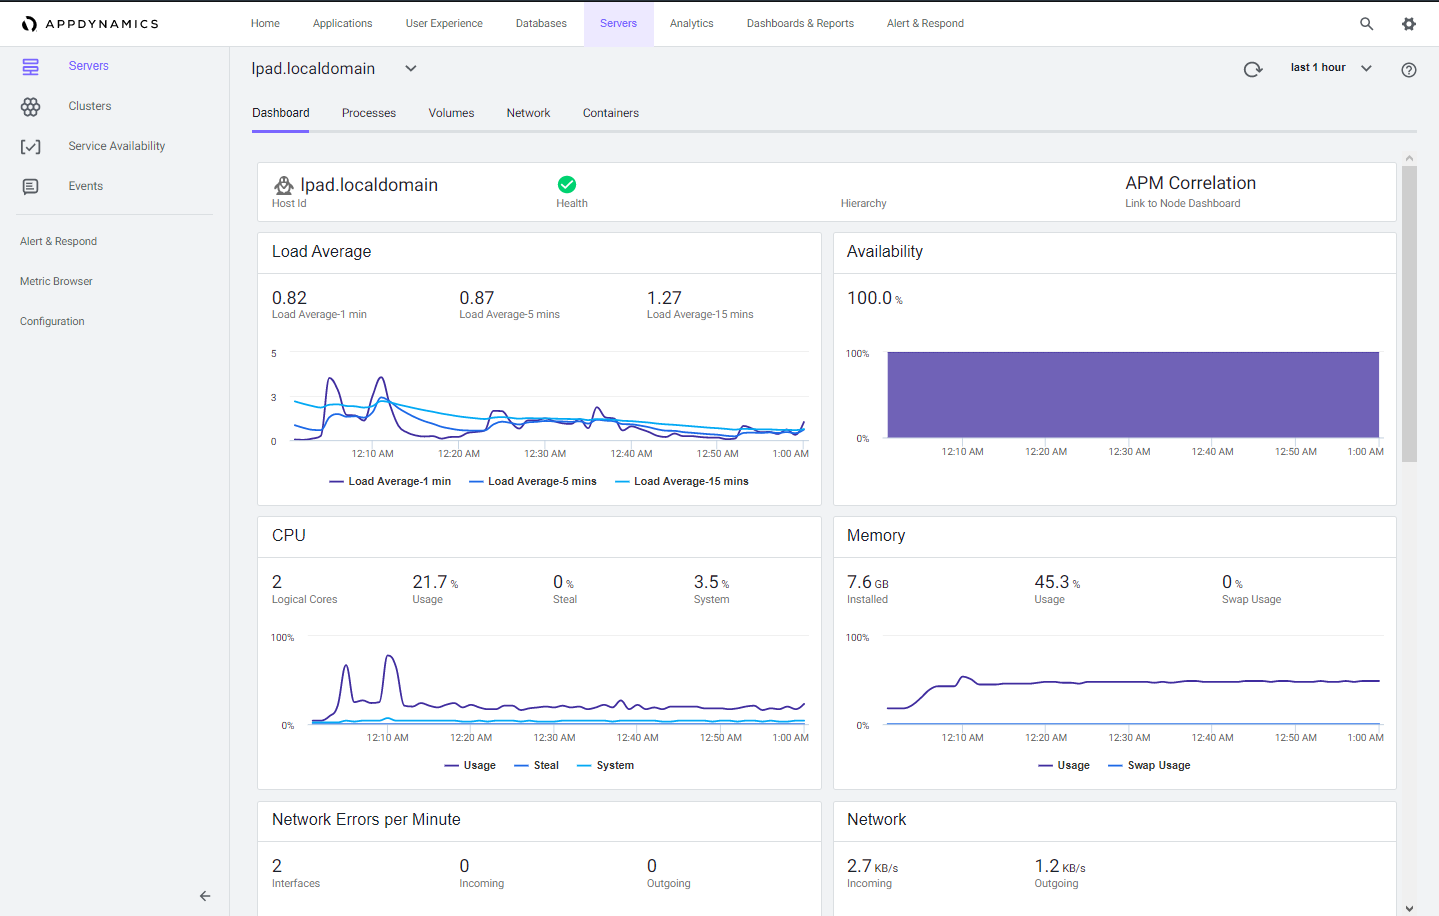This screenshot has height=916, width=1439.
Task: Toggle CPU Usage legend series
Action: tap(470, 765)
